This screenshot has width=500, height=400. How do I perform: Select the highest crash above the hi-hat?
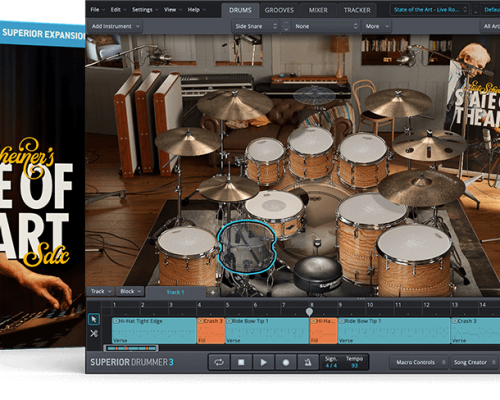coord(235,104)
